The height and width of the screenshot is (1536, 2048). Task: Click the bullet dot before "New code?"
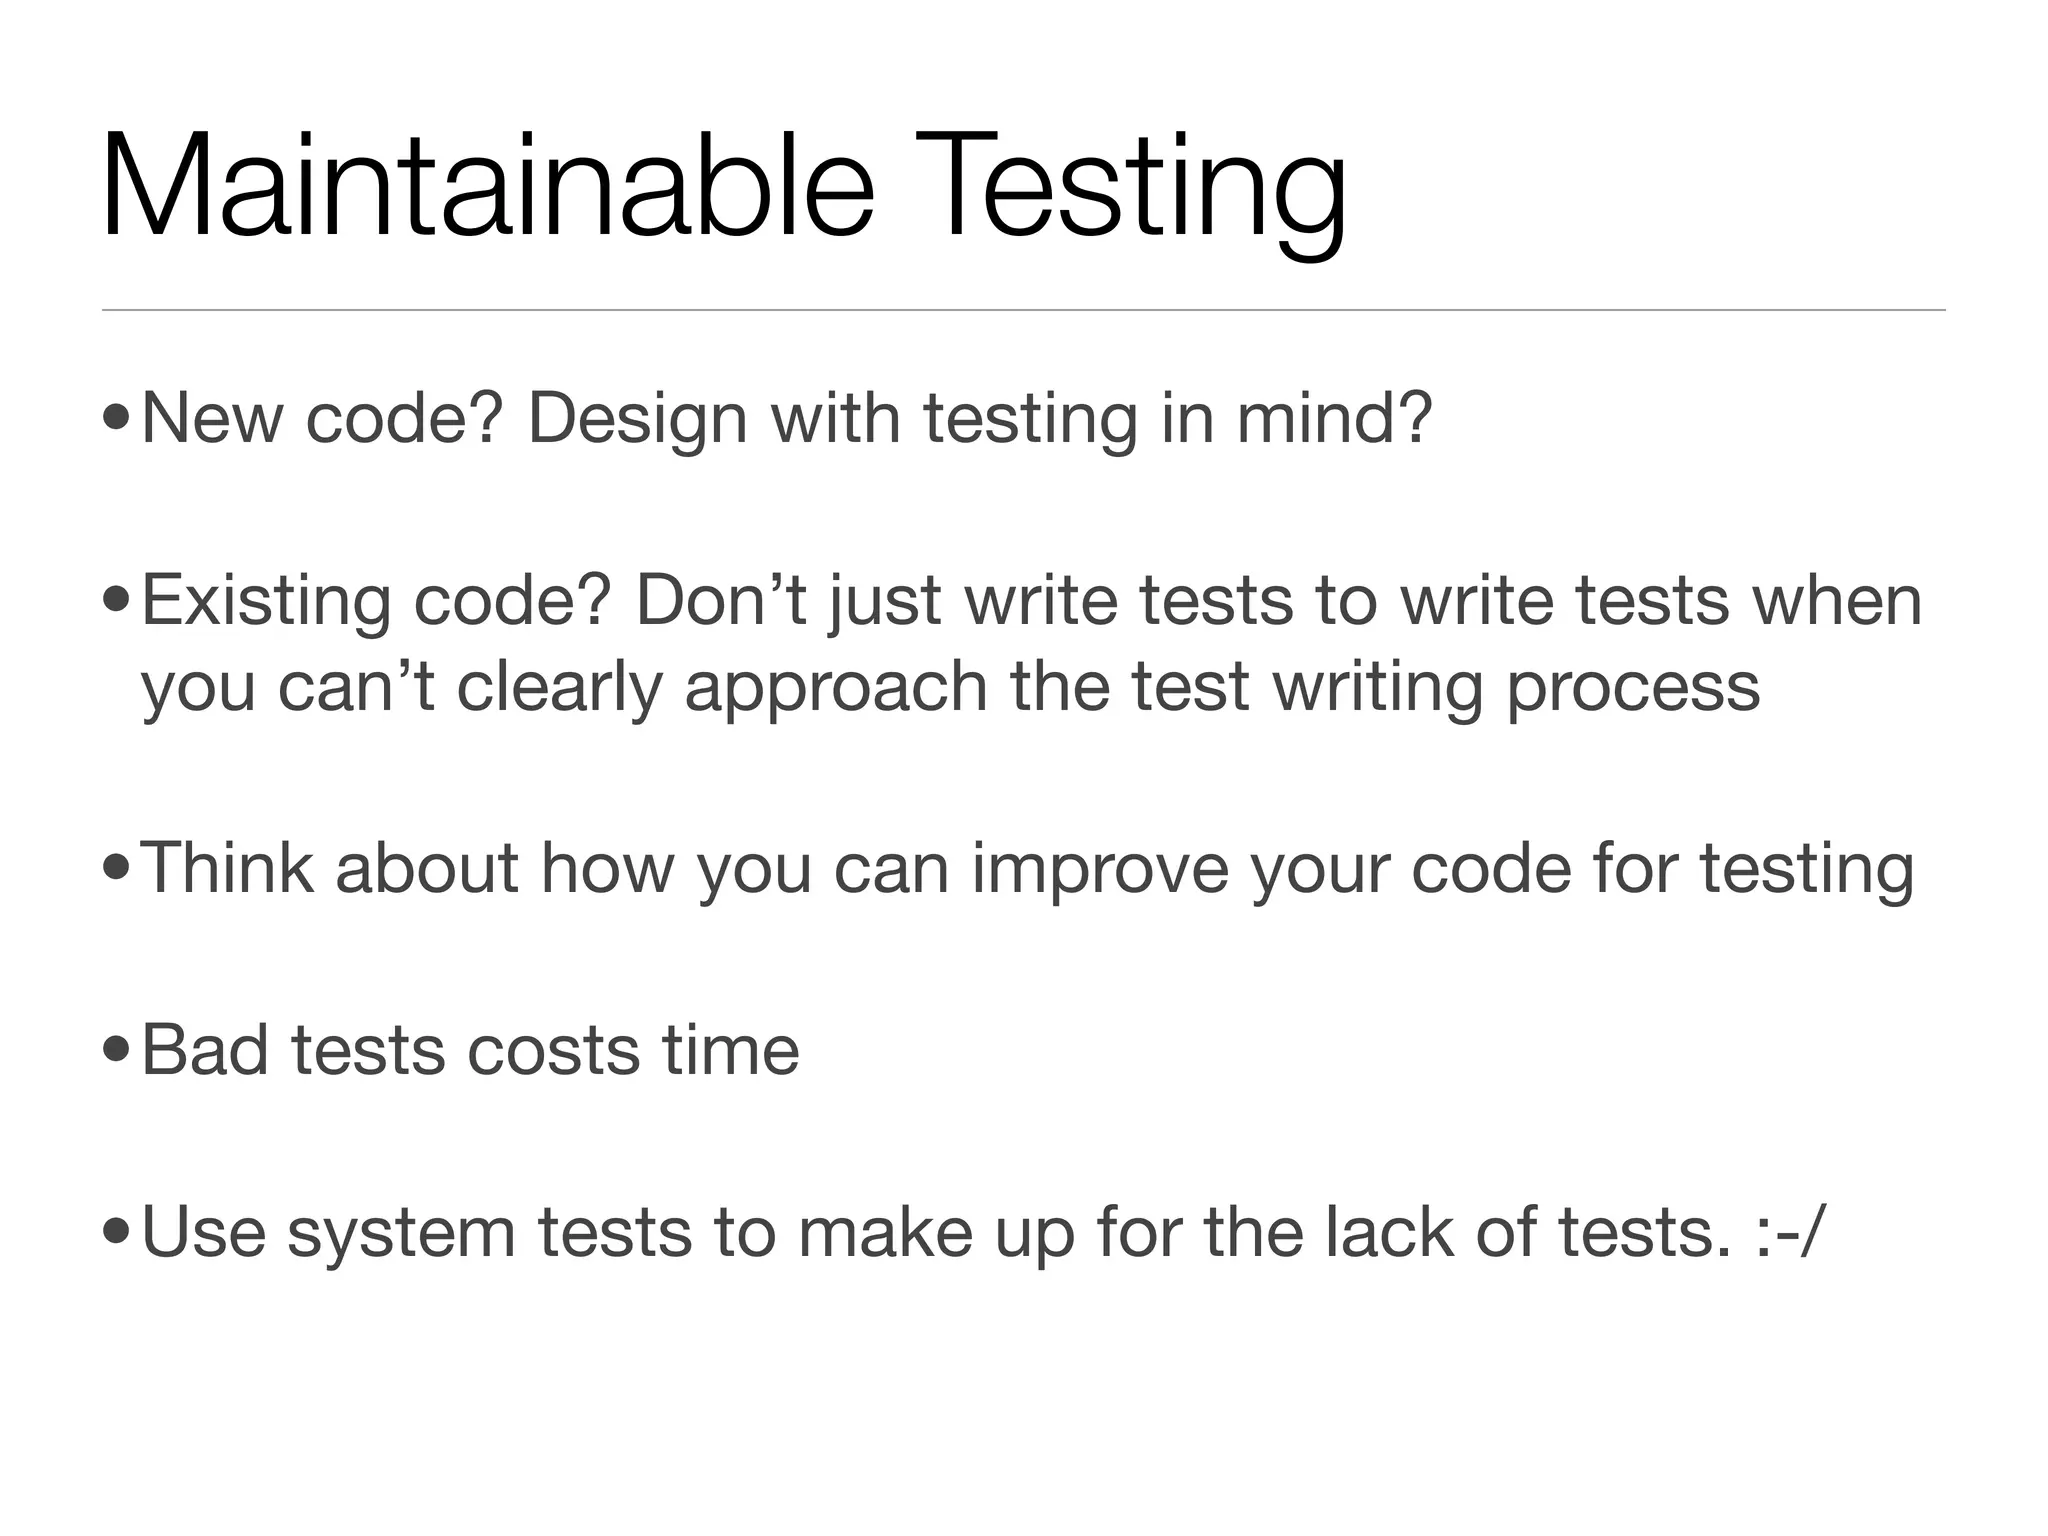pyautogui.click(x=116, y=417)
